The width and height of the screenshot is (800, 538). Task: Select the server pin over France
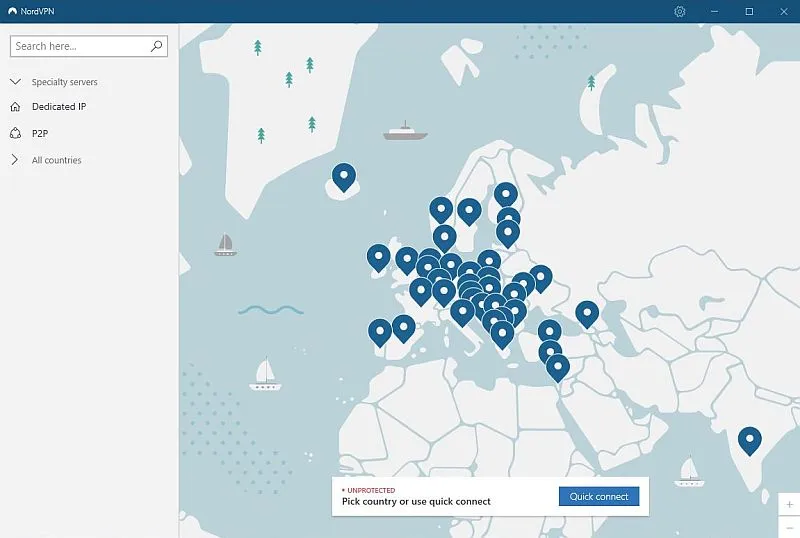click(x=421, y=291)
